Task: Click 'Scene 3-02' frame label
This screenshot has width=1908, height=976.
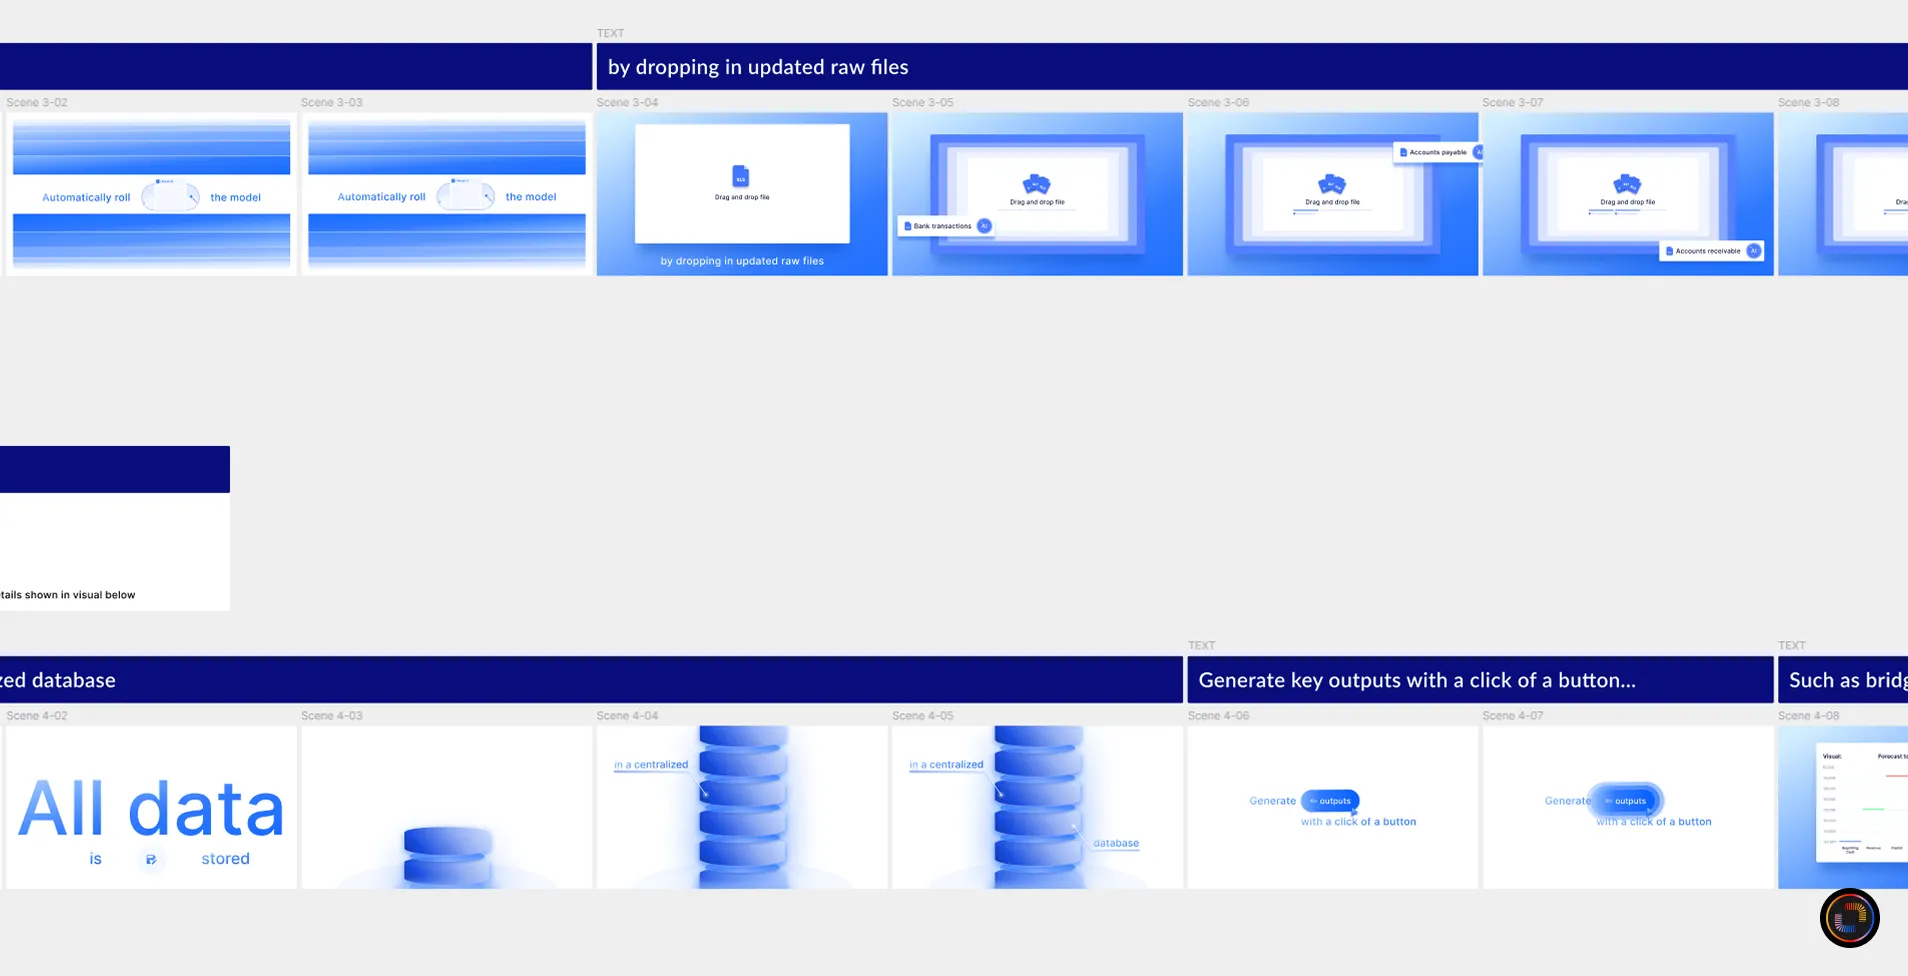Action: 37,102
